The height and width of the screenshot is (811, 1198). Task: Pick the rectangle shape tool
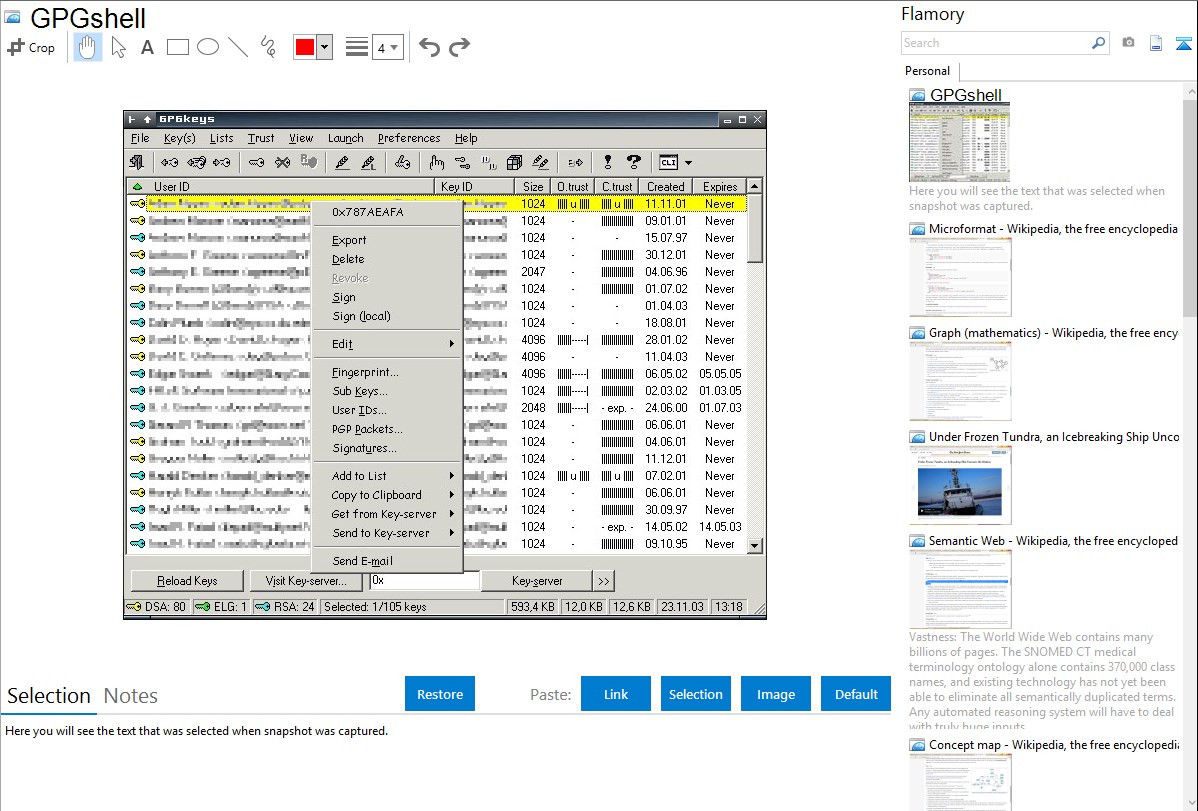178,47
